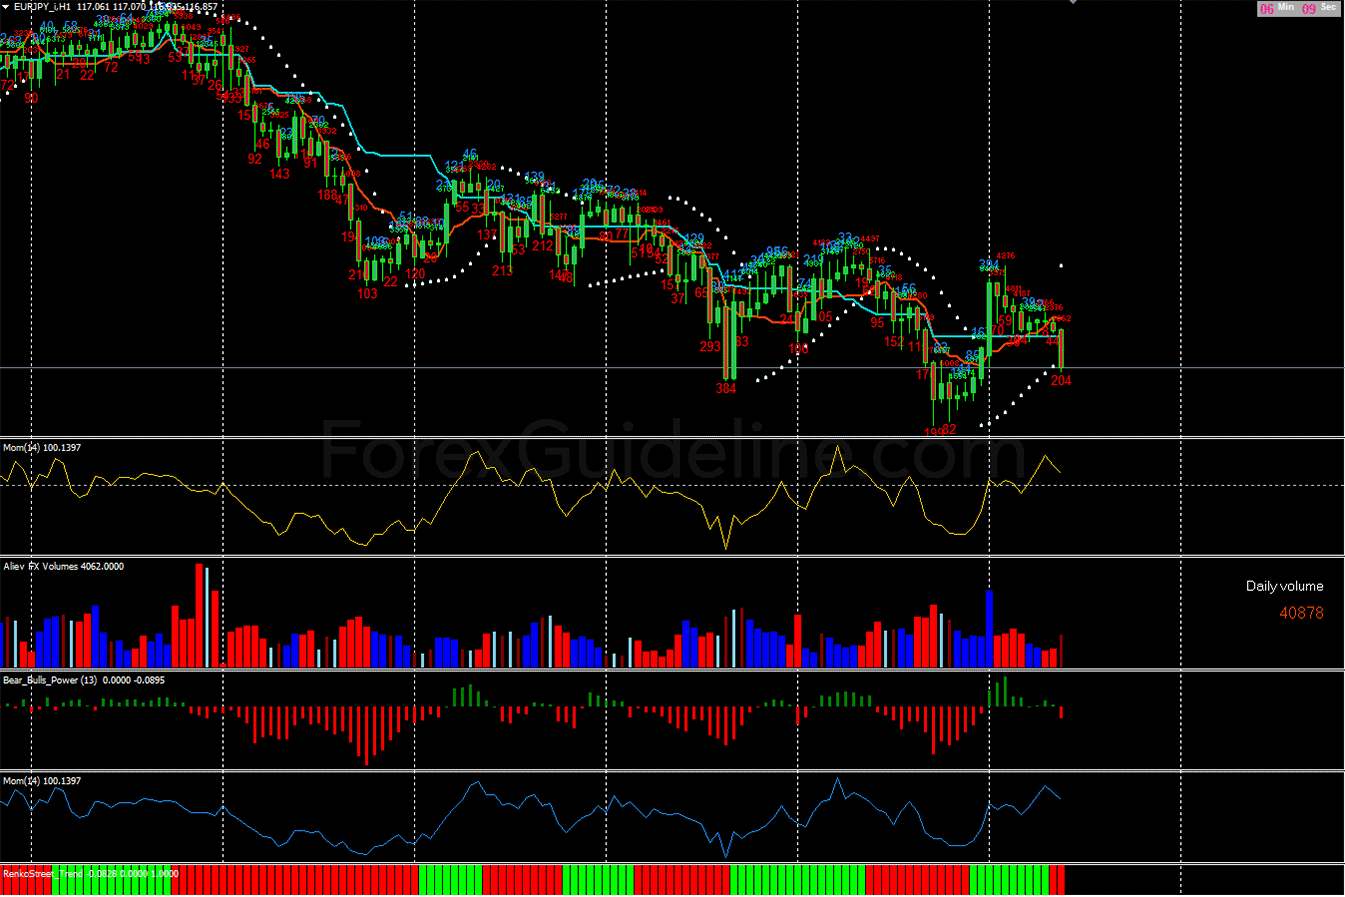
Task: Click the red 90 label near the chart start
Action: 31,98
